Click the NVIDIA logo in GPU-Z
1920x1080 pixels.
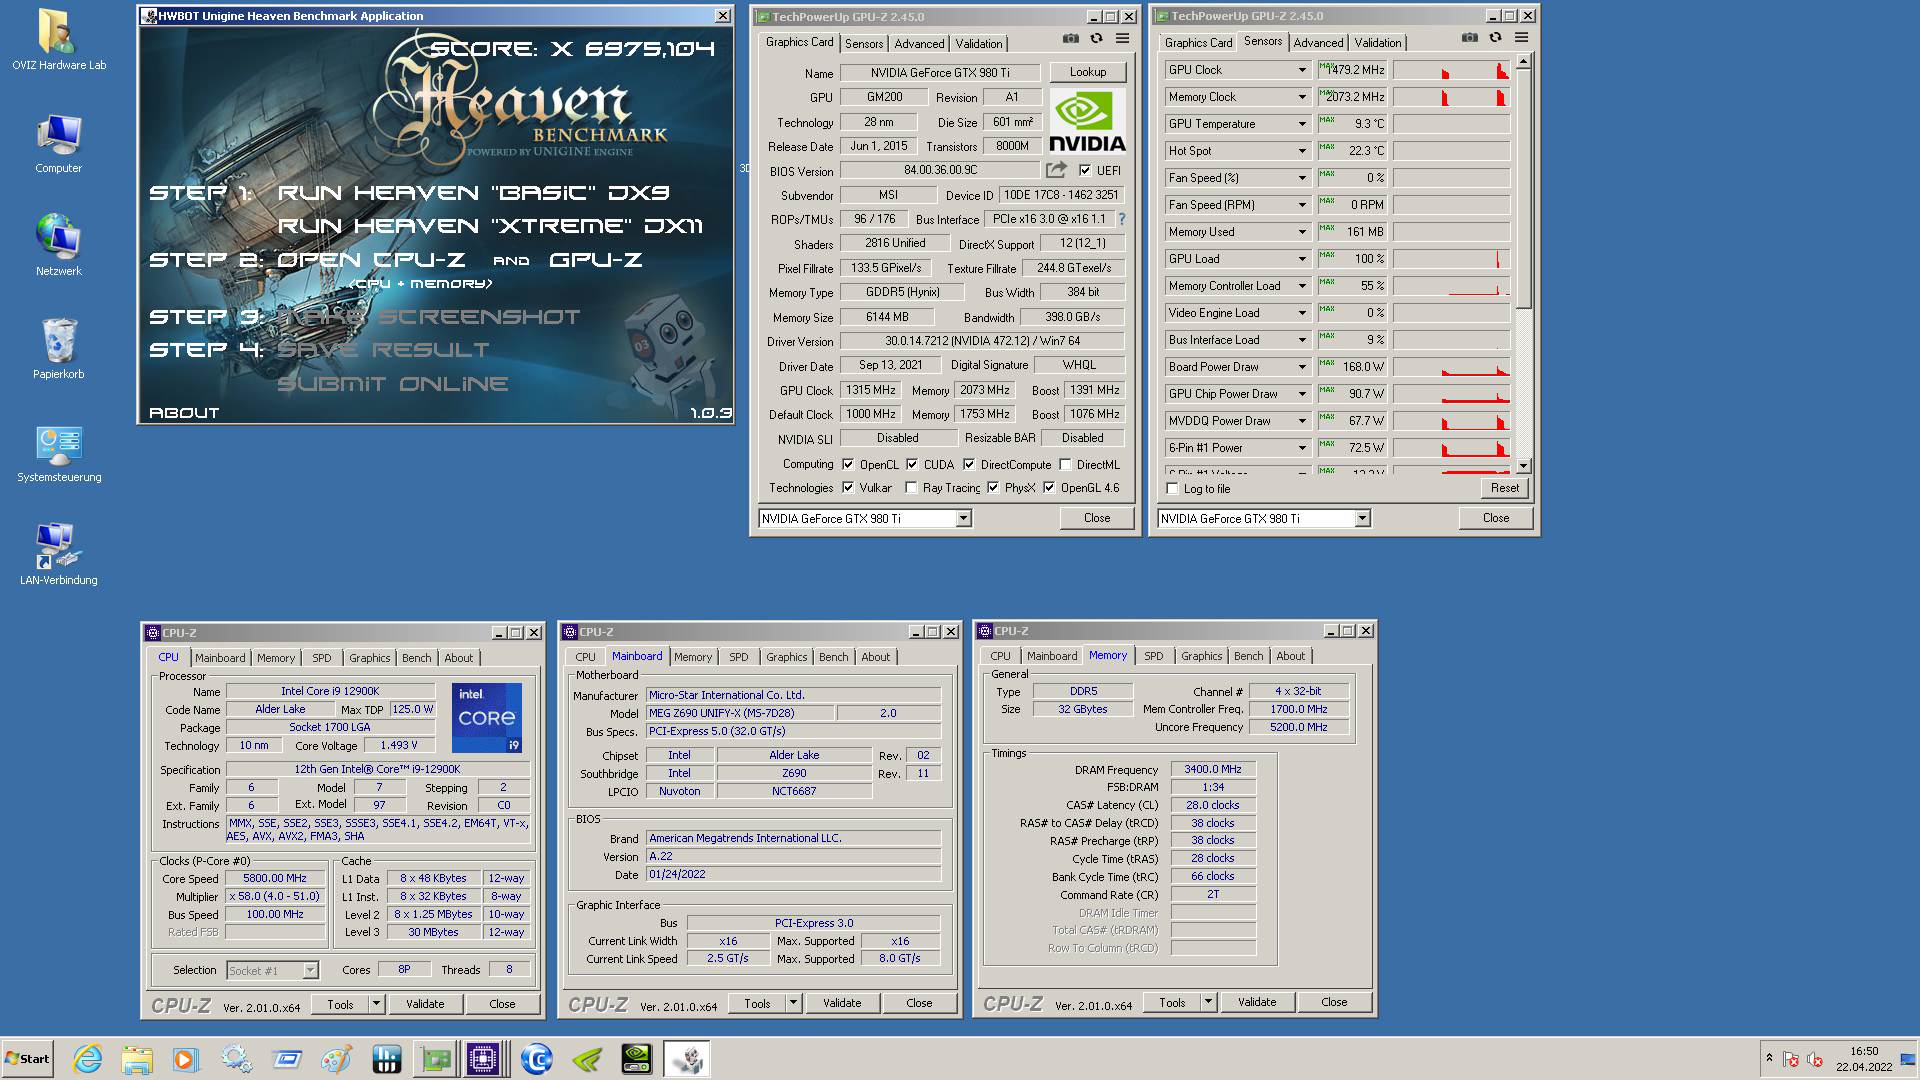1087,121
